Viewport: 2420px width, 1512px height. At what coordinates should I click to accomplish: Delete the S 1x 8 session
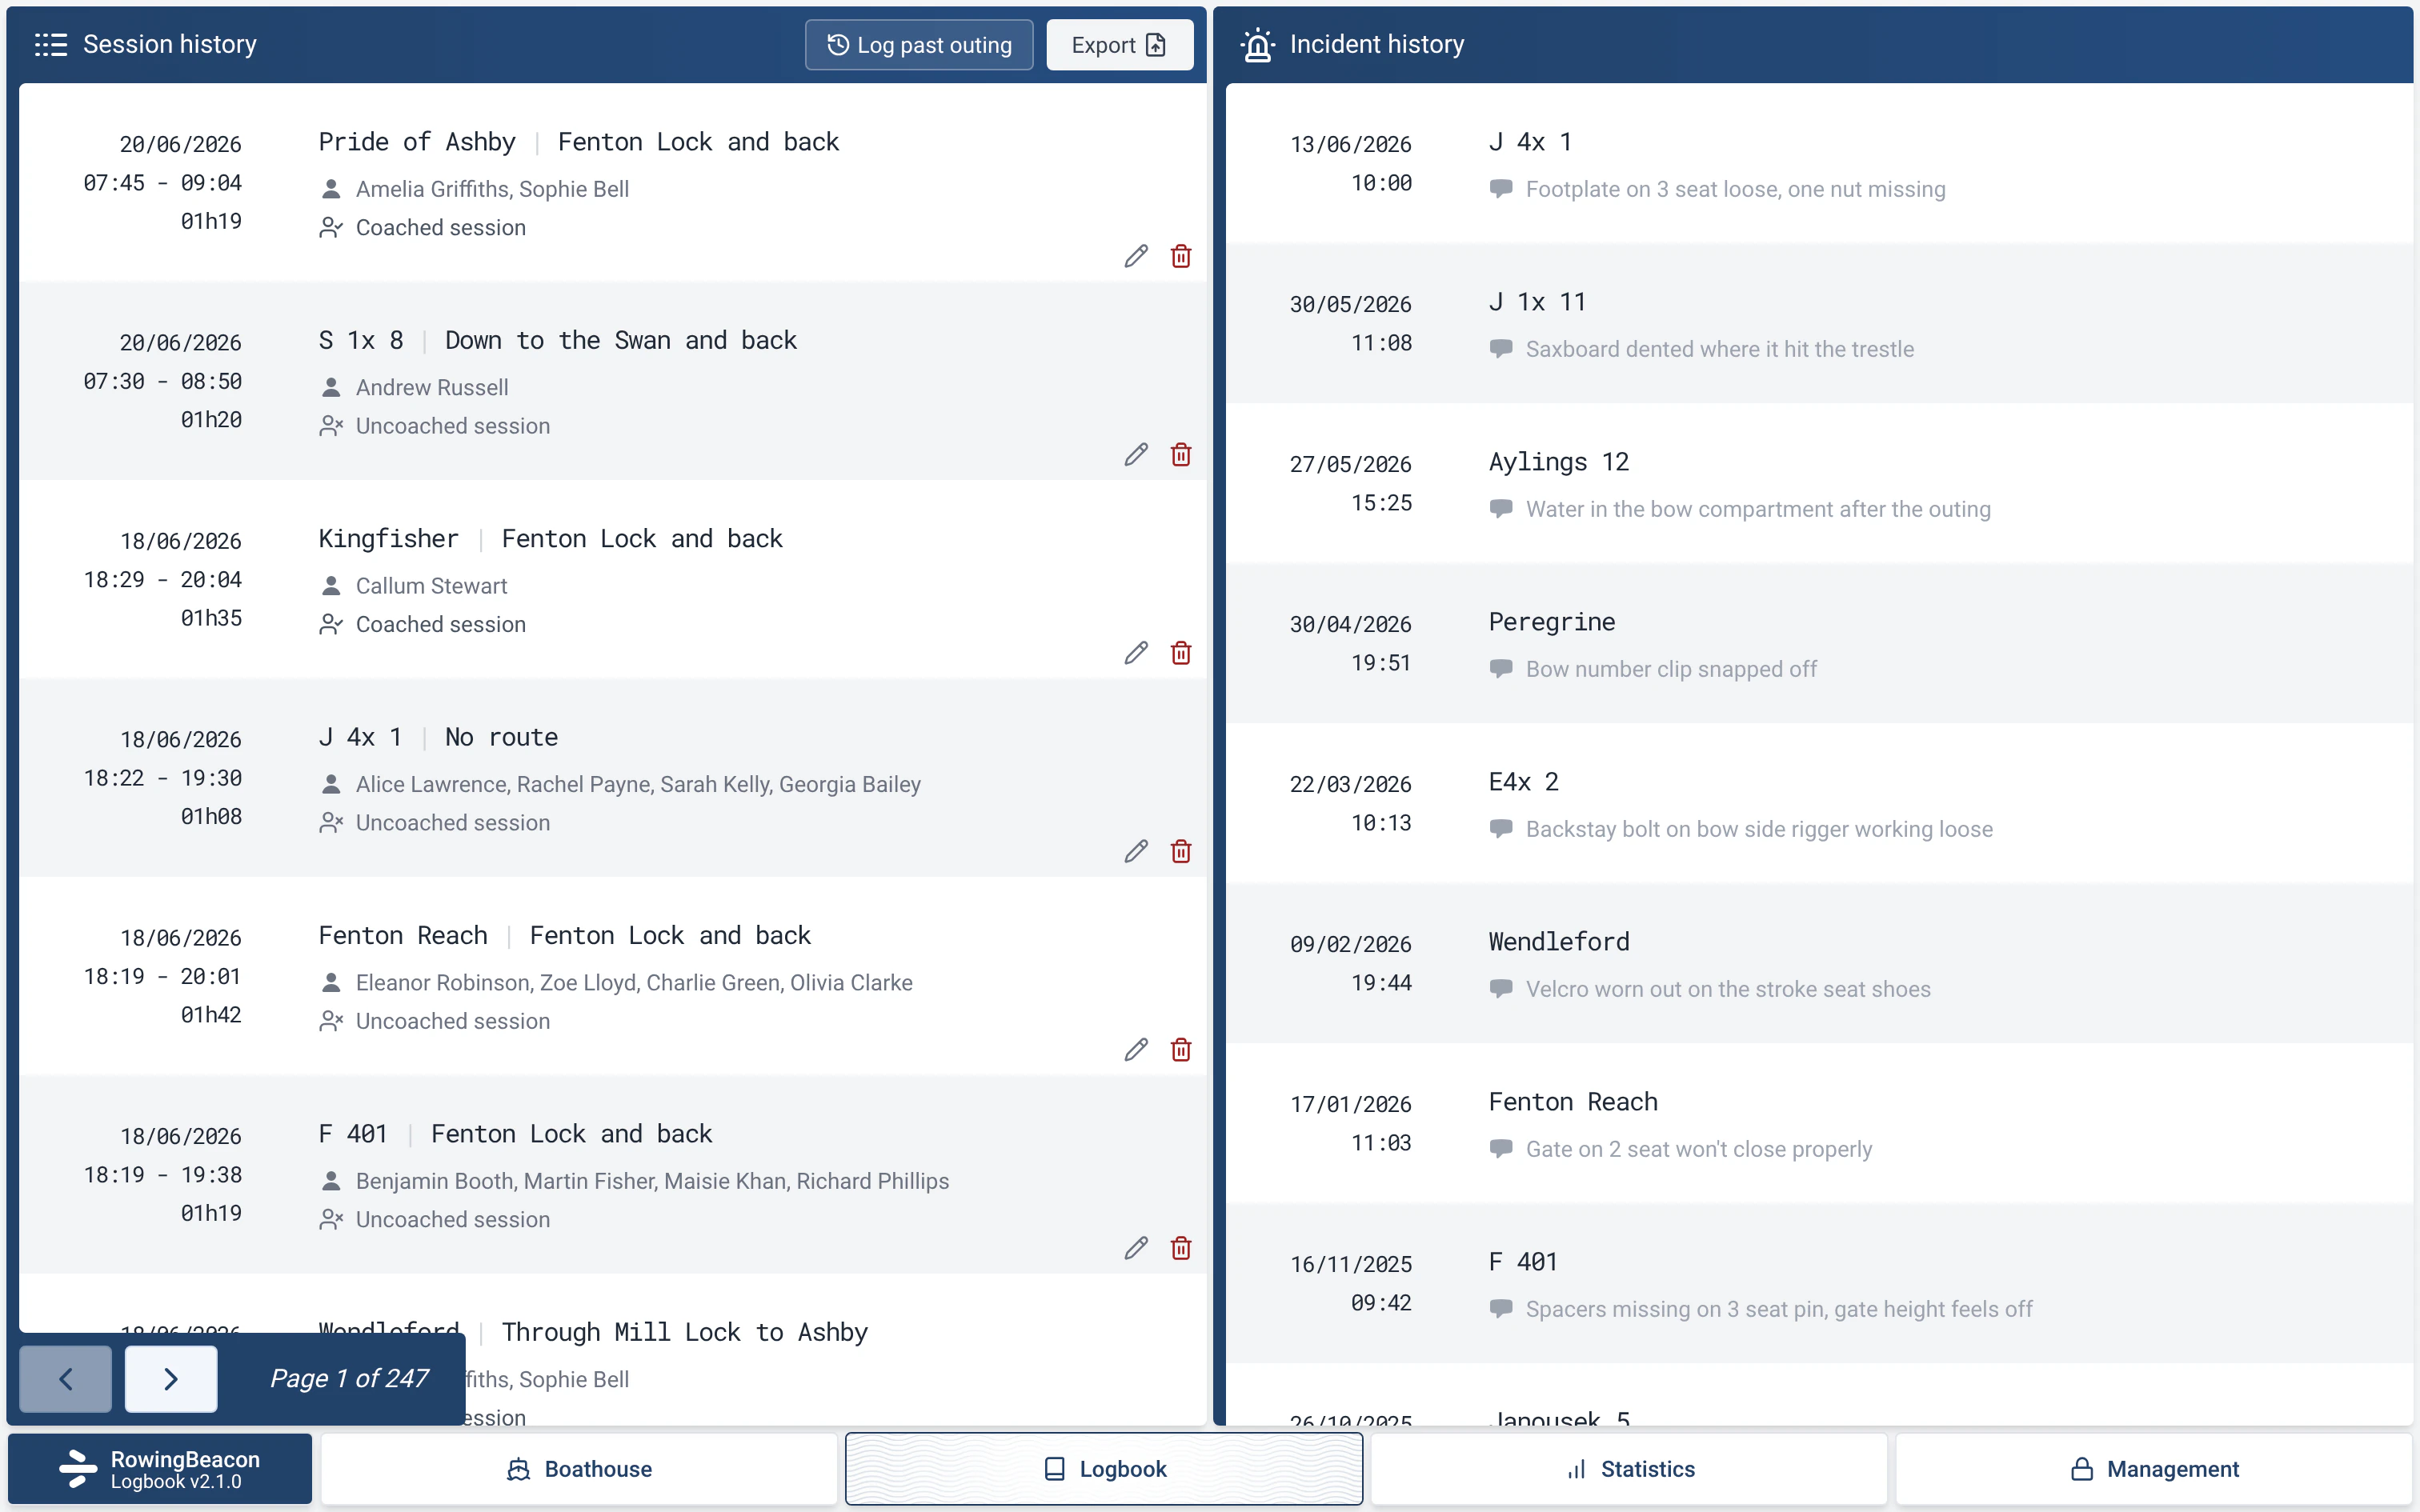coord(1181,454)
